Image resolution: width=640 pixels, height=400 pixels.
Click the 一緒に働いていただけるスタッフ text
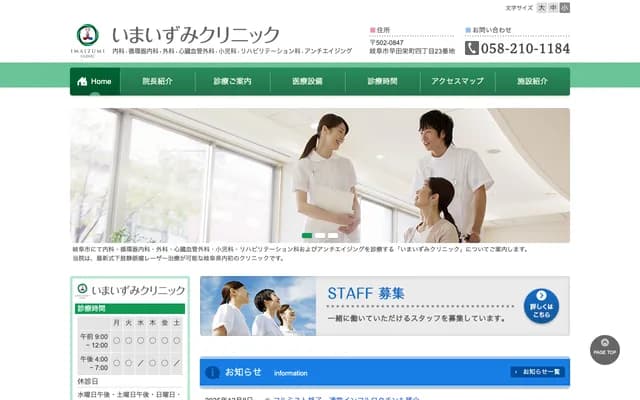tap(417, 318)
